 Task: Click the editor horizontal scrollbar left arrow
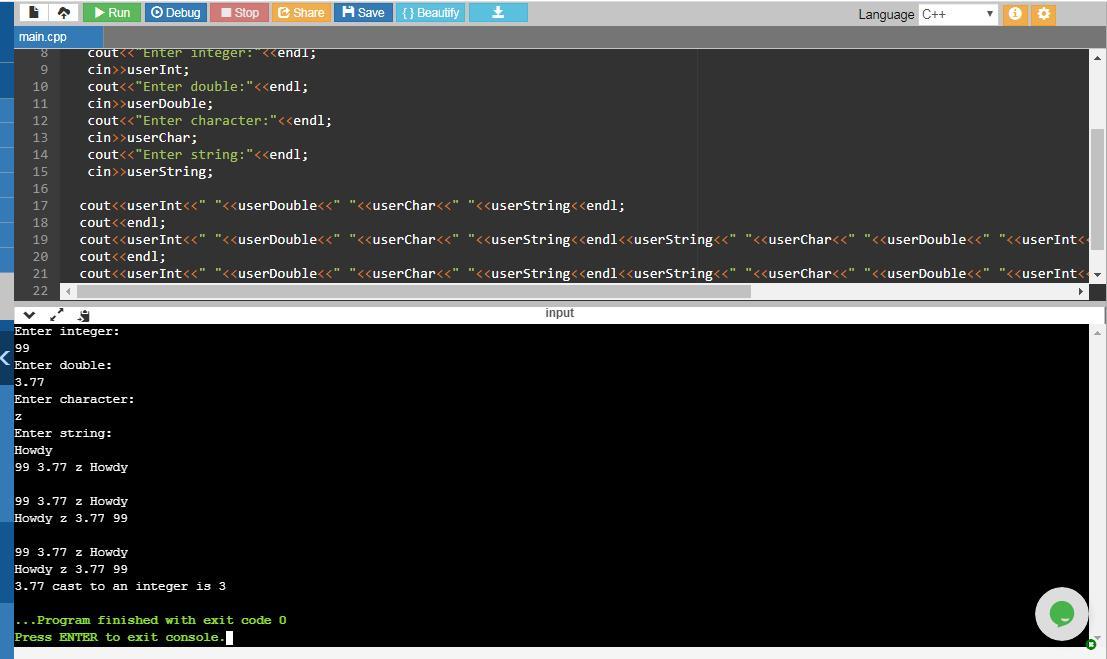coord(68,291)
